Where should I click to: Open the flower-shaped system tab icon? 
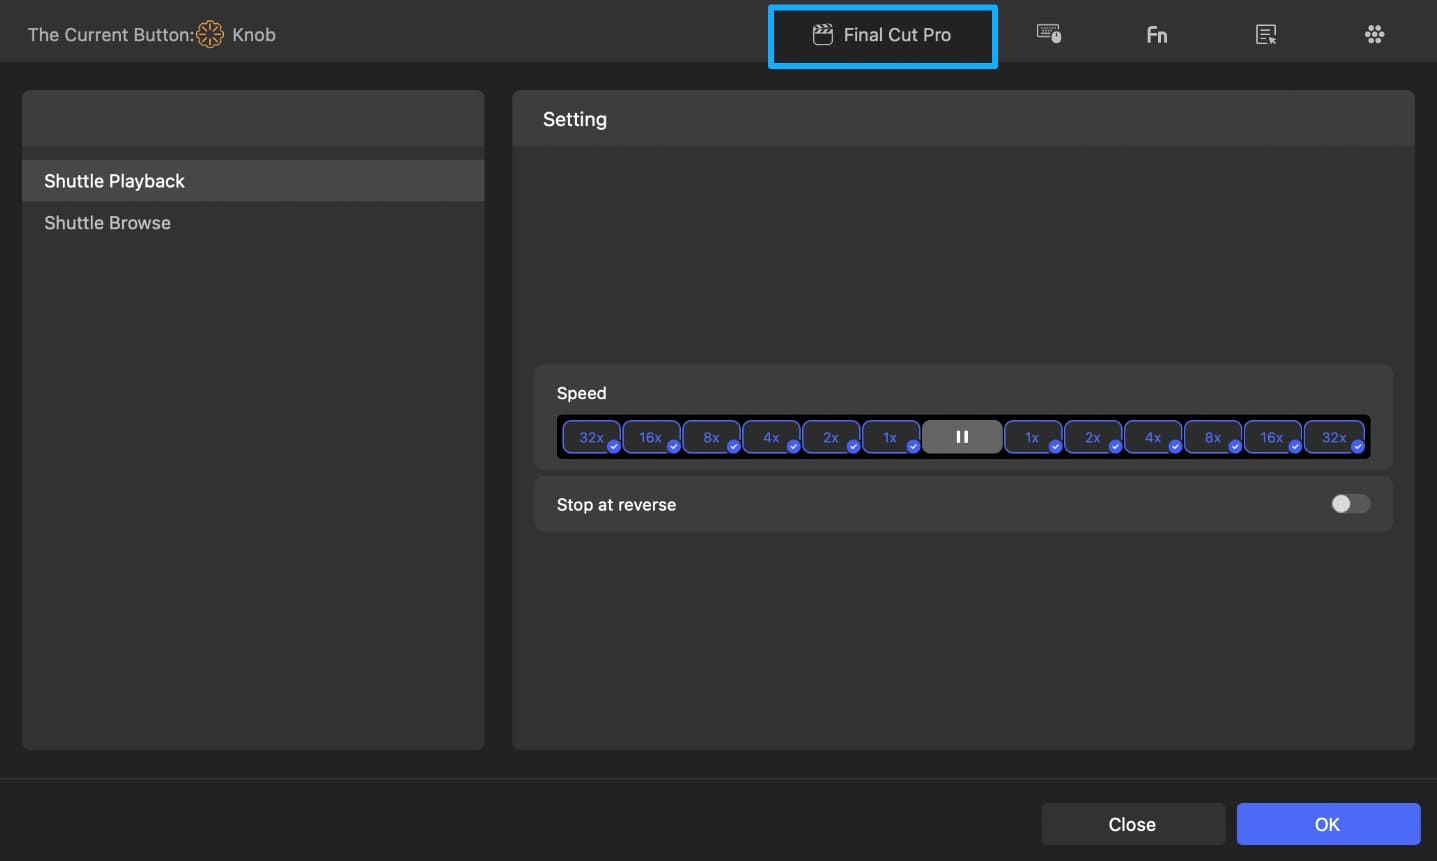pos(1375,35)
